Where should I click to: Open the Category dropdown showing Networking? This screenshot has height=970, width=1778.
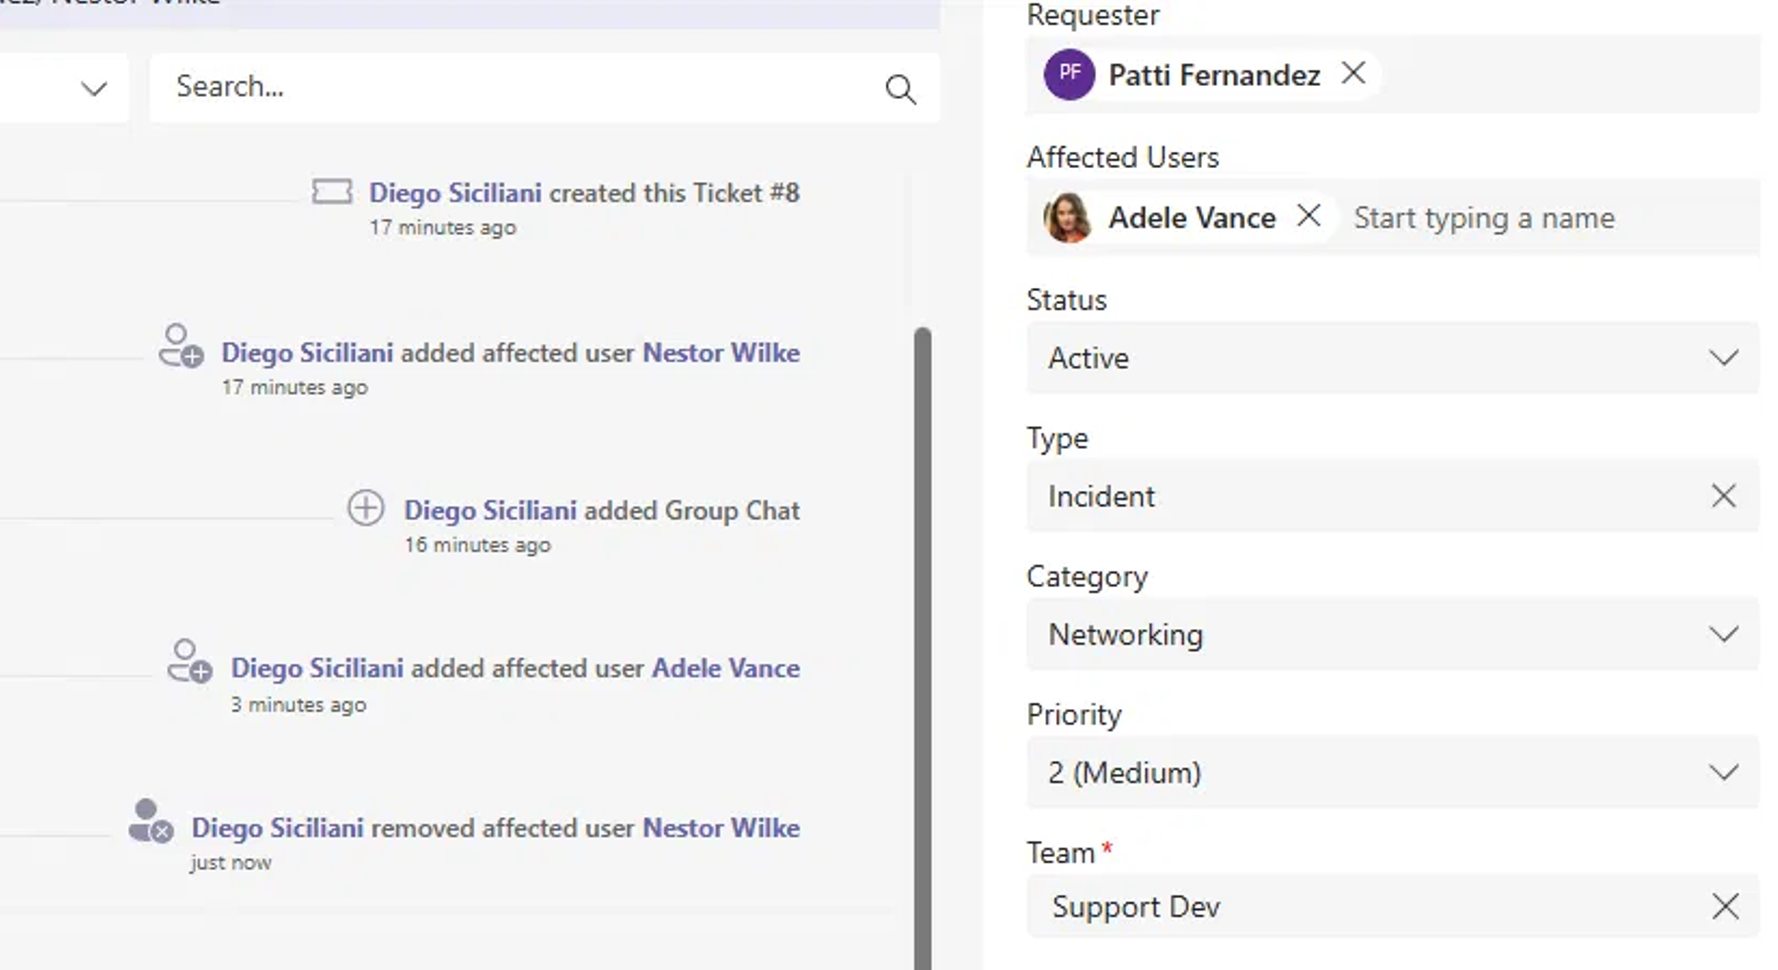click(1721, 634)
